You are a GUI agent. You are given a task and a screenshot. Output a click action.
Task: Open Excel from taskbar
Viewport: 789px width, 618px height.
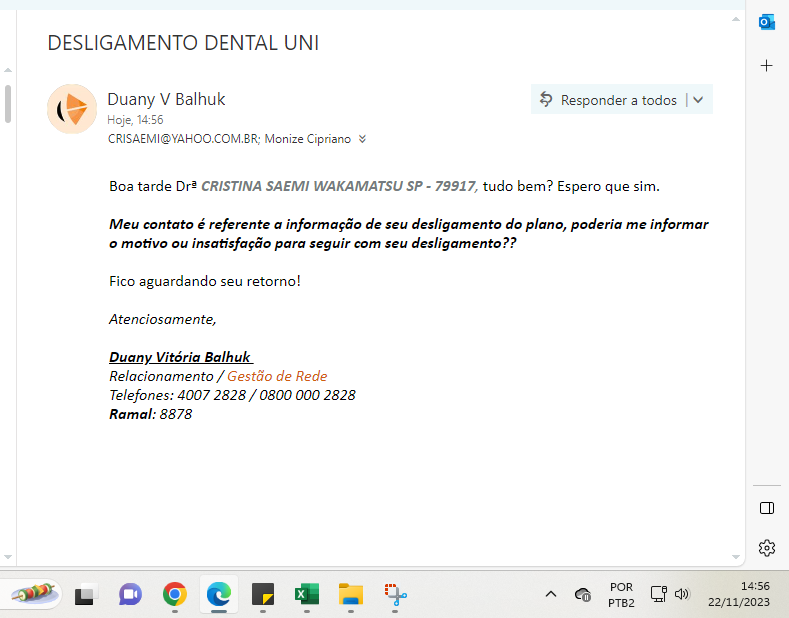(307, 594)
